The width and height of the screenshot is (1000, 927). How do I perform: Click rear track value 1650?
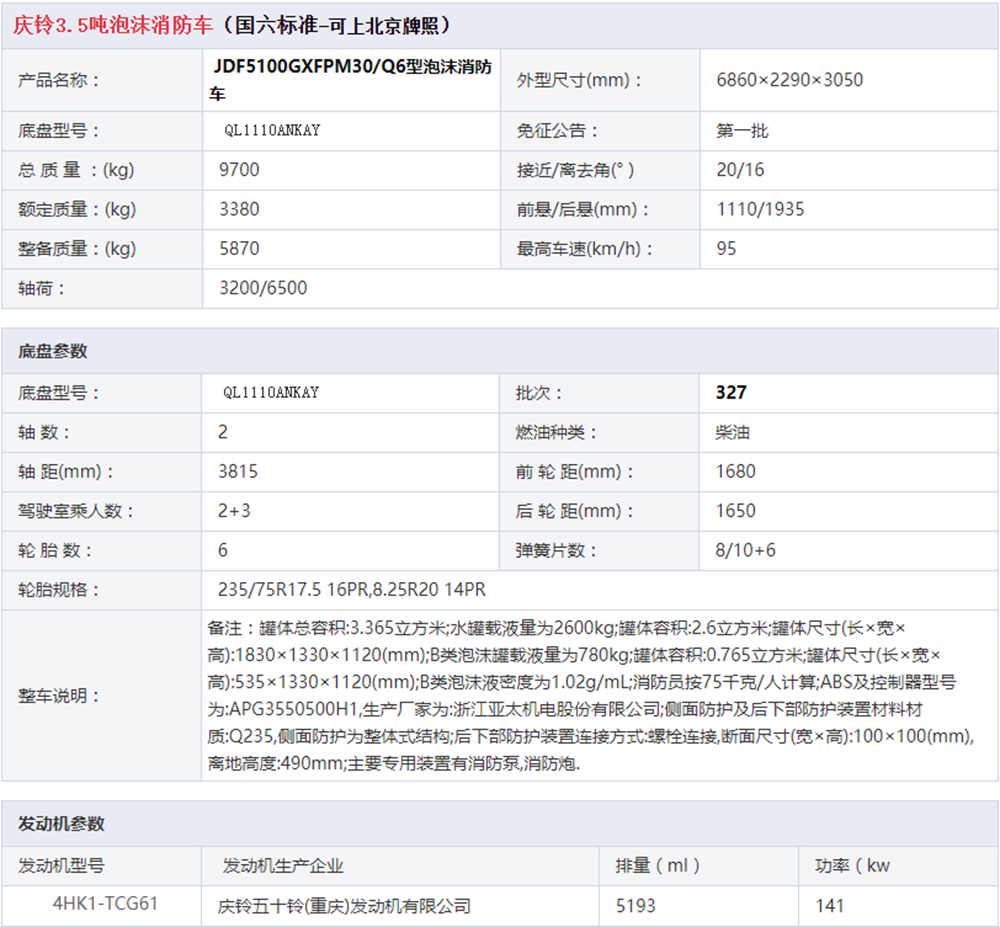(x=735, y=511)
